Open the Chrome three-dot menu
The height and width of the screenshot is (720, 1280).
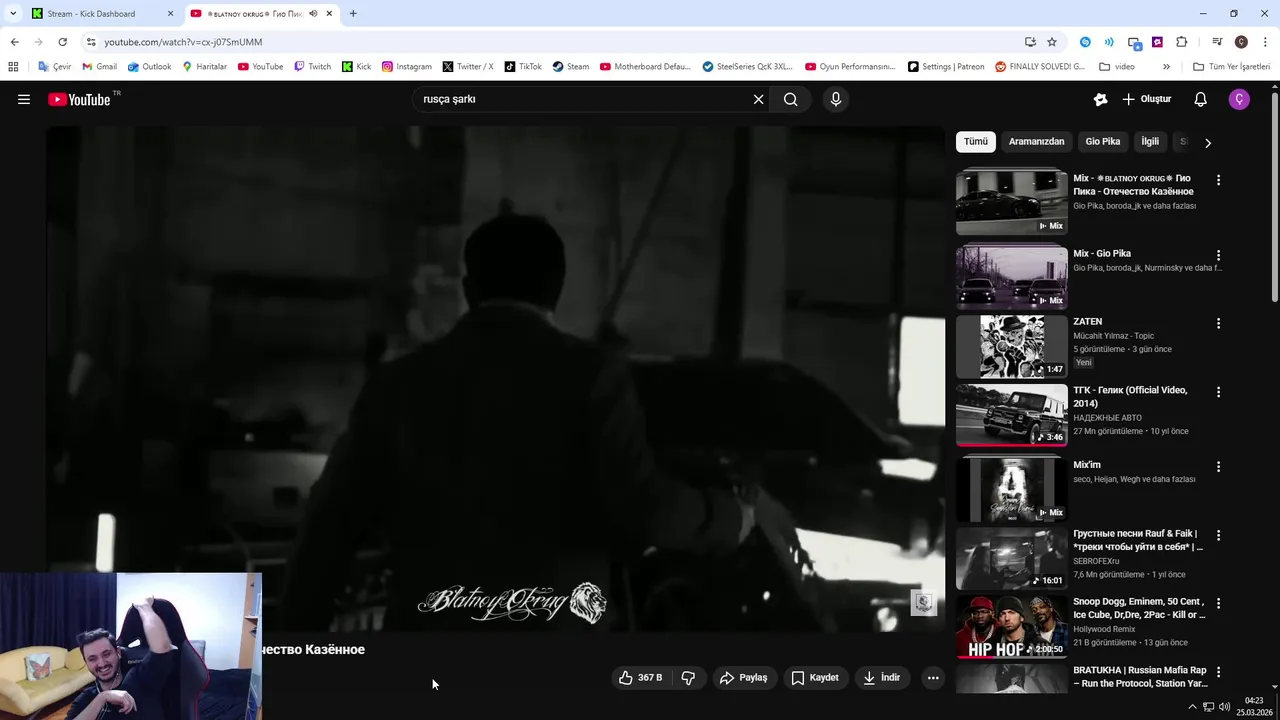tap(1266, 42)
